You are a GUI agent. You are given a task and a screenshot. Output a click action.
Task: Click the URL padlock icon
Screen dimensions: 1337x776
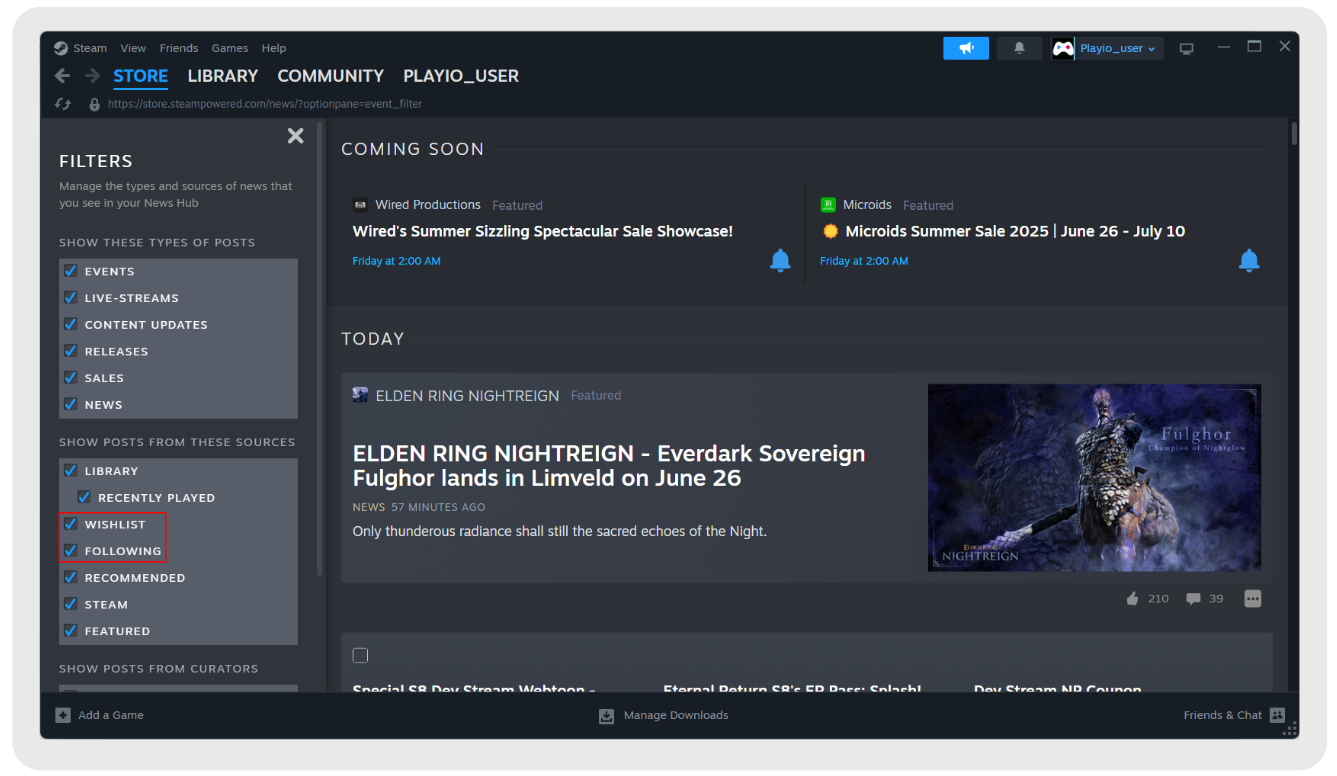(x=94, y=104)
